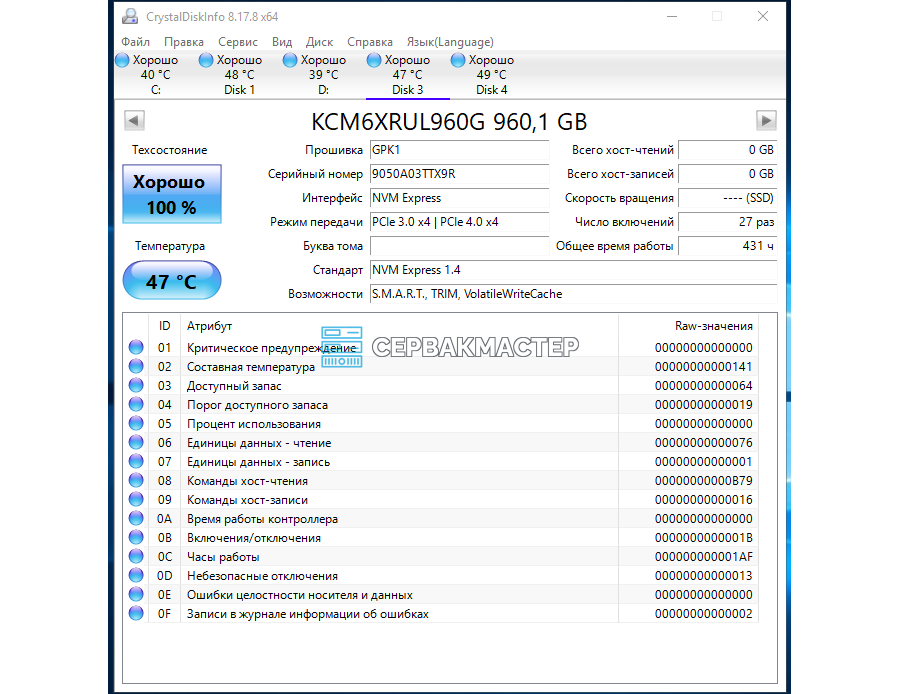Image resolution: width=900 pixels, height=694 pixels.
Task: Select the D: drive at 39 °C
Action: 323,75
